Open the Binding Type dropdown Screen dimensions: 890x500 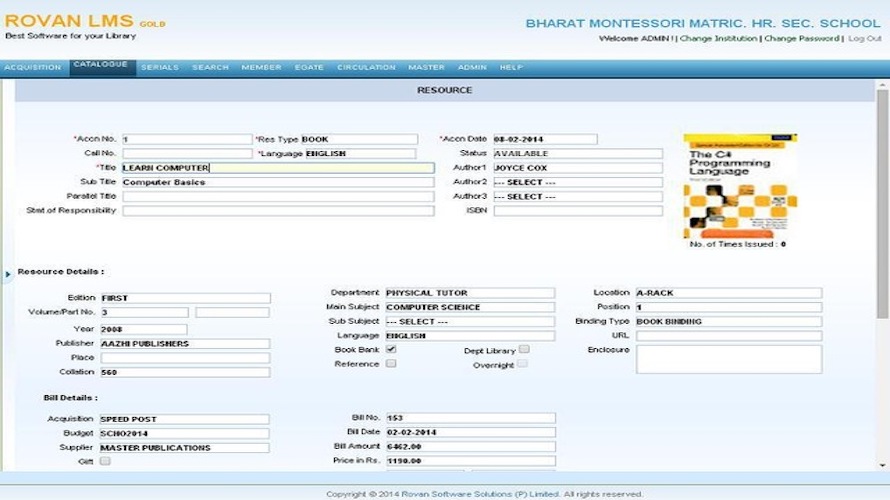click(x=729, y=321)
